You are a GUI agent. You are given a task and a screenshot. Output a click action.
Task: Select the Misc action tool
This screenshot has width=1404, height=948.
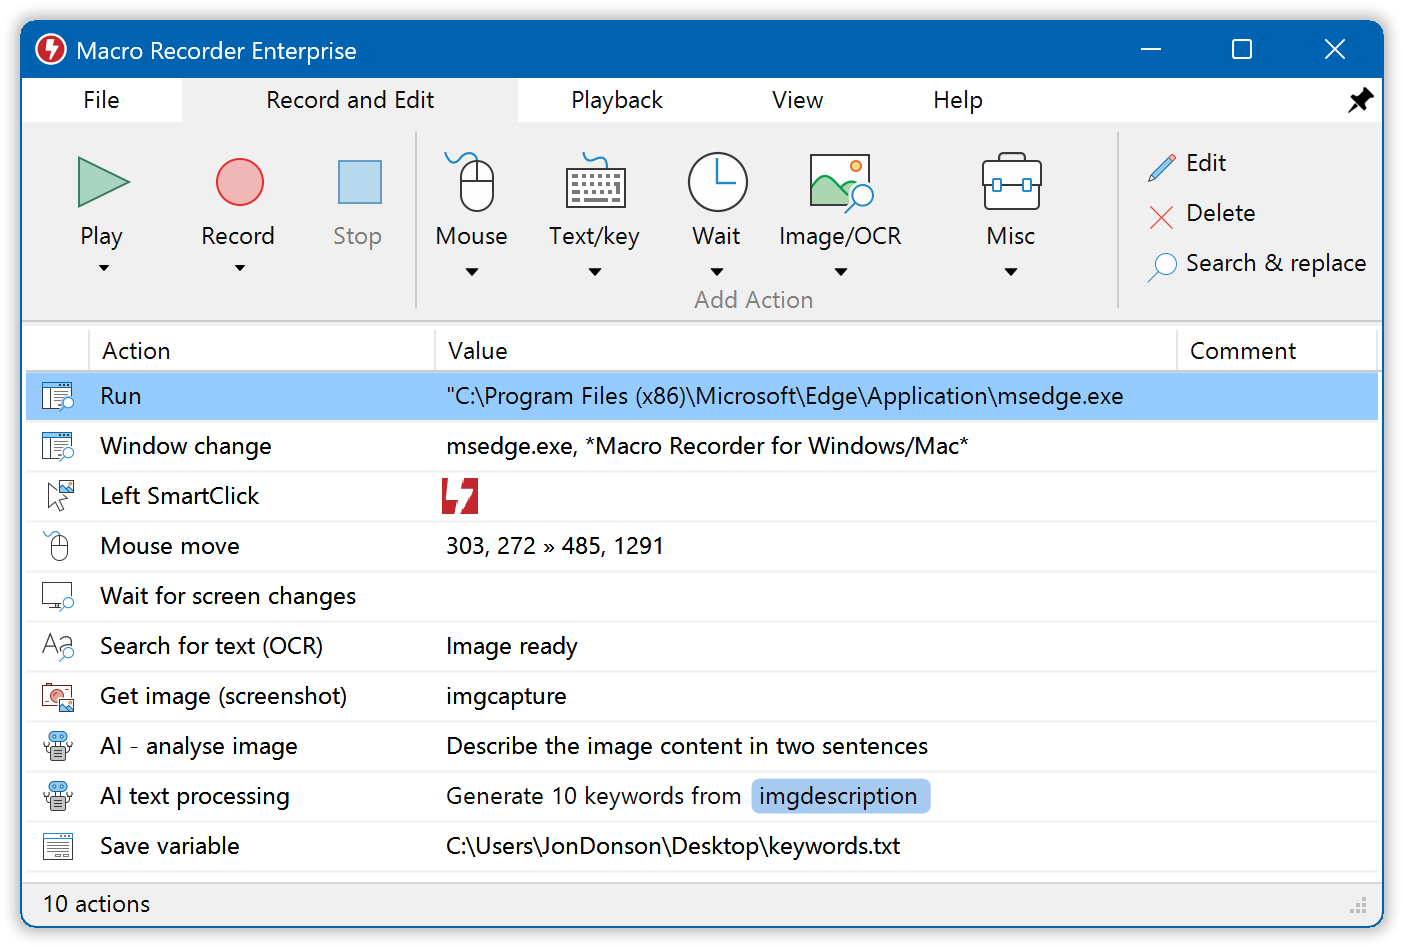click(1011, 183)
